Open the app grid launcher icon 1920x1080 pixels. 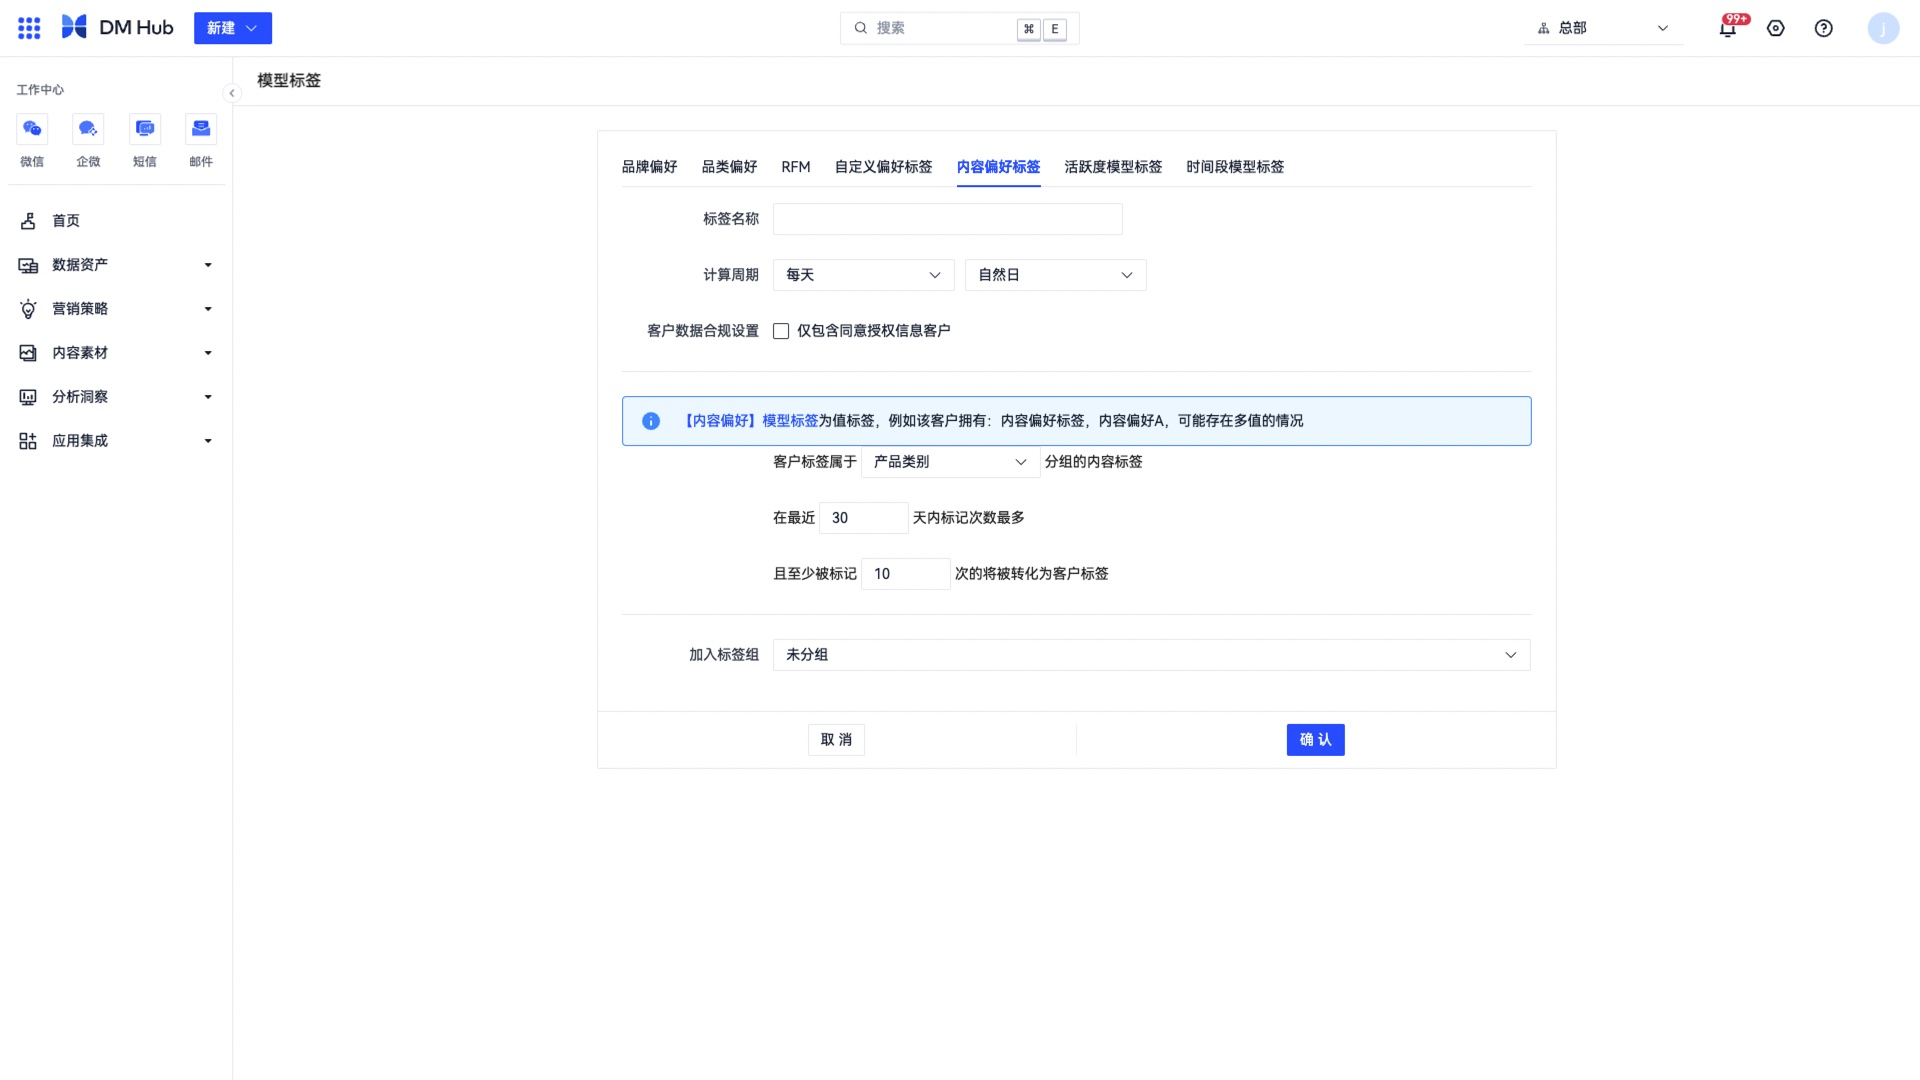tap(29, 28)
